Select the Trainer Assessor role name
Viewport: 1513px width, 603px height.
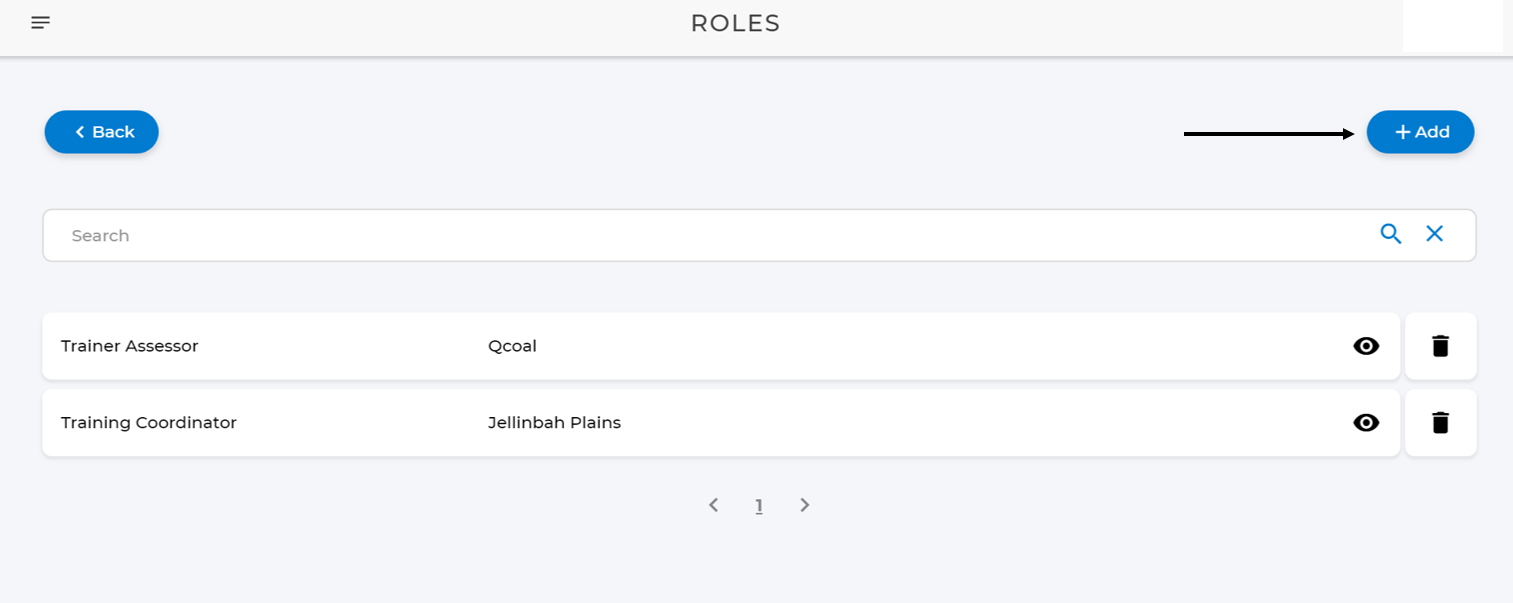(130, 346)
